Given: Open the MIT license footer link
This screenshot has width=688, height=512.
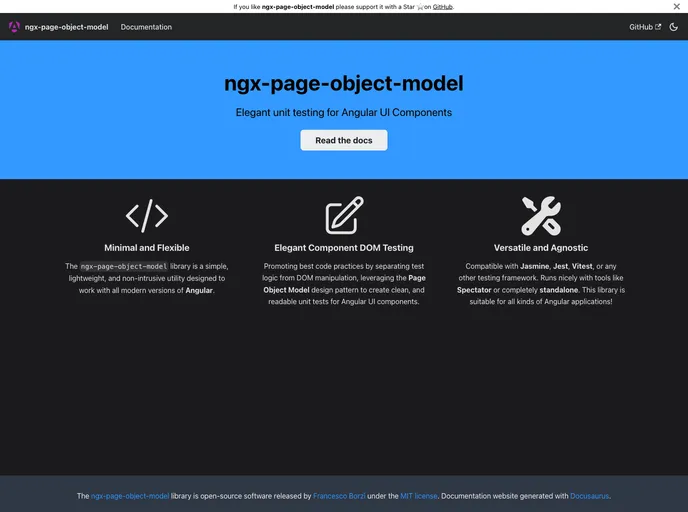Looking at the screenshot, I should [419, 496].
